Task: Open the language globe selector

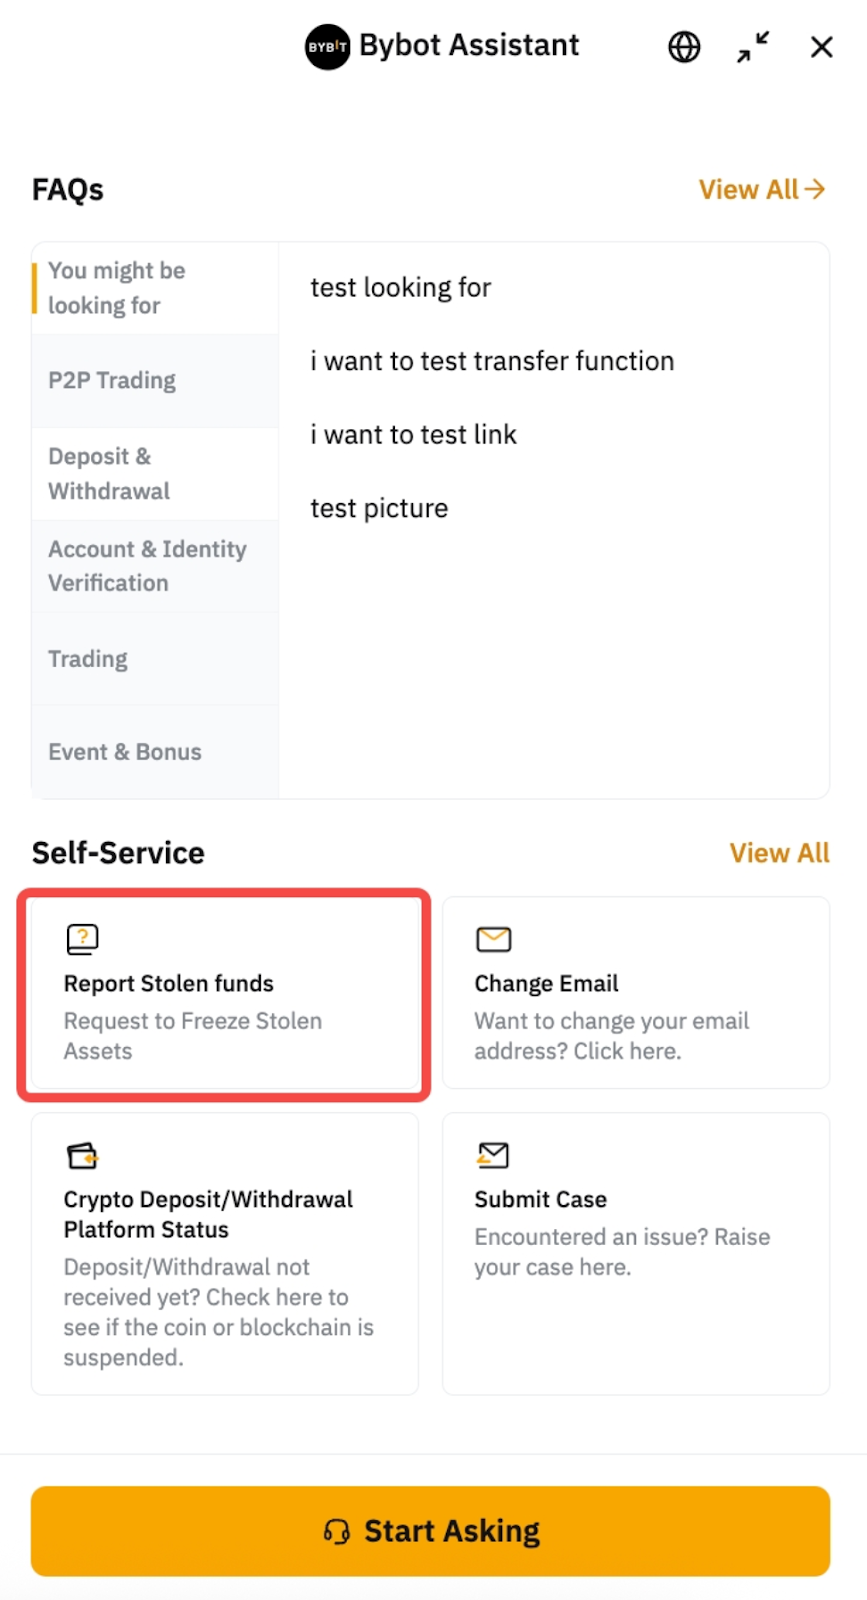Action: tap(684, 47)
